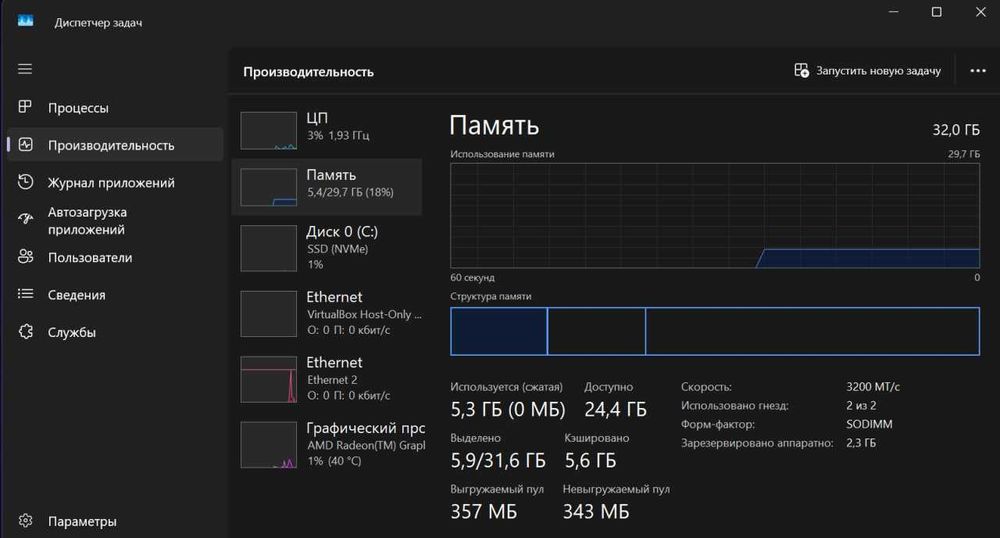Select the Производительность page

(x=115, y=145)
